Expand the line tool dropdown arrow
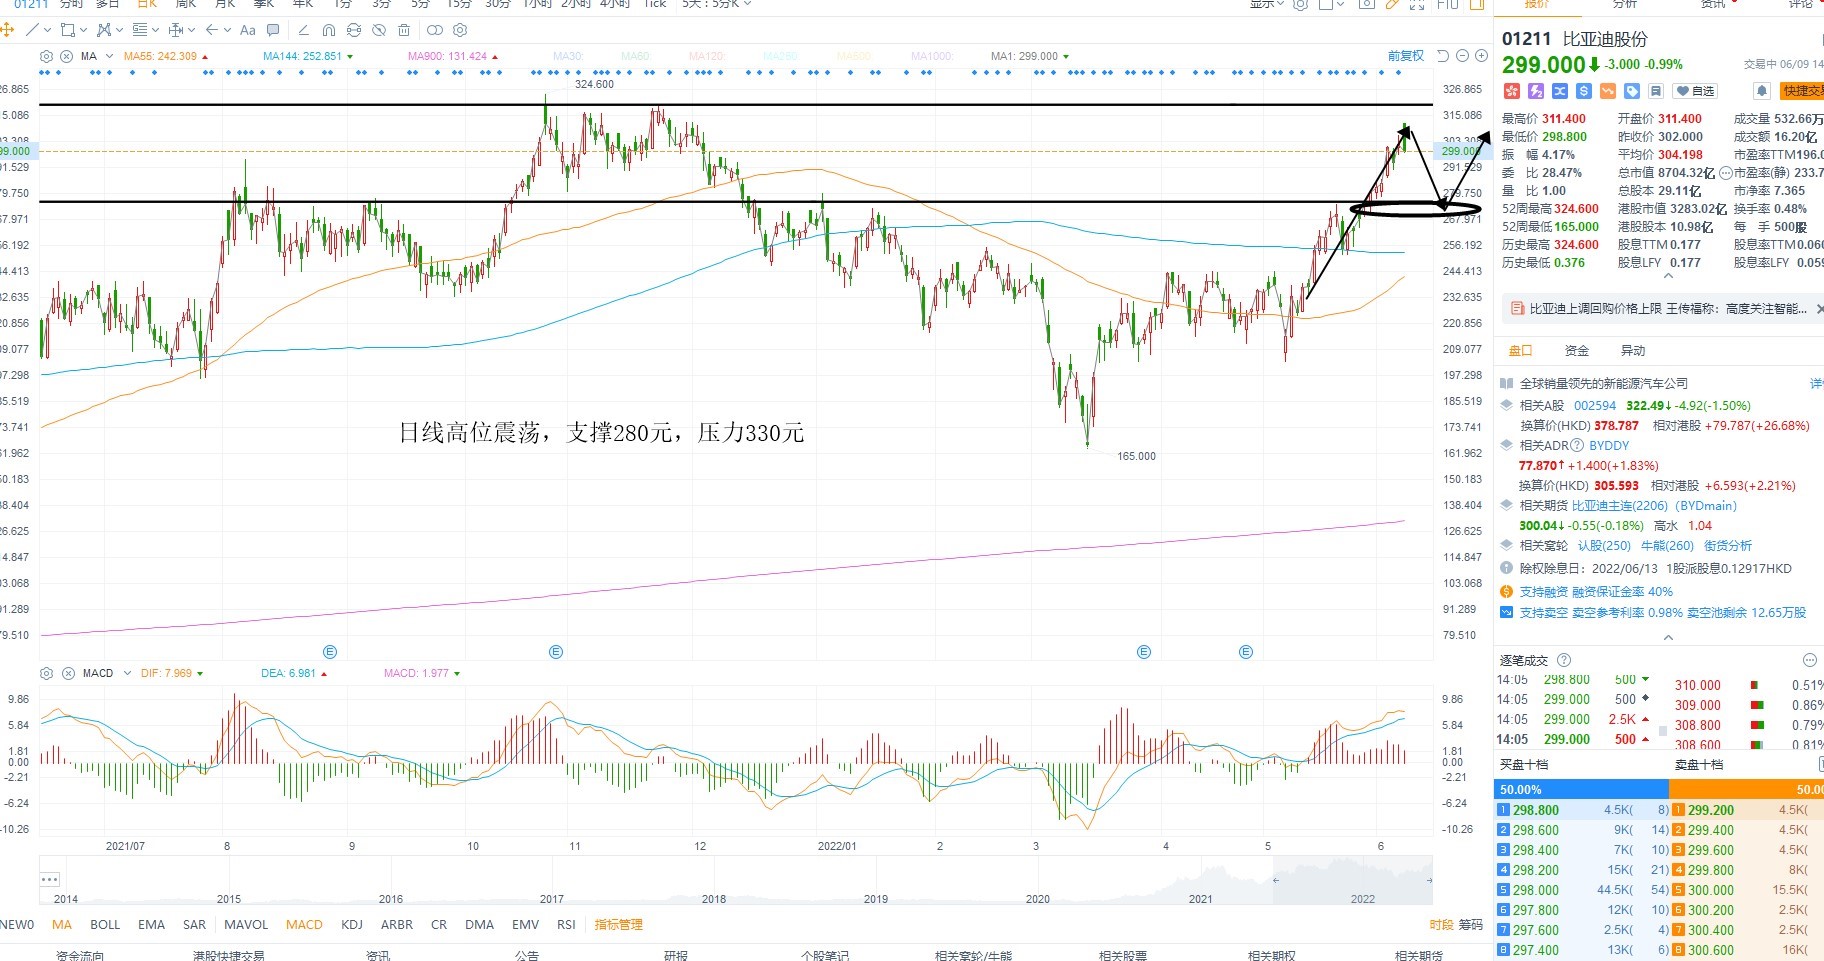The width and height of the screenshot is (1824, 961). click(47, 30)
